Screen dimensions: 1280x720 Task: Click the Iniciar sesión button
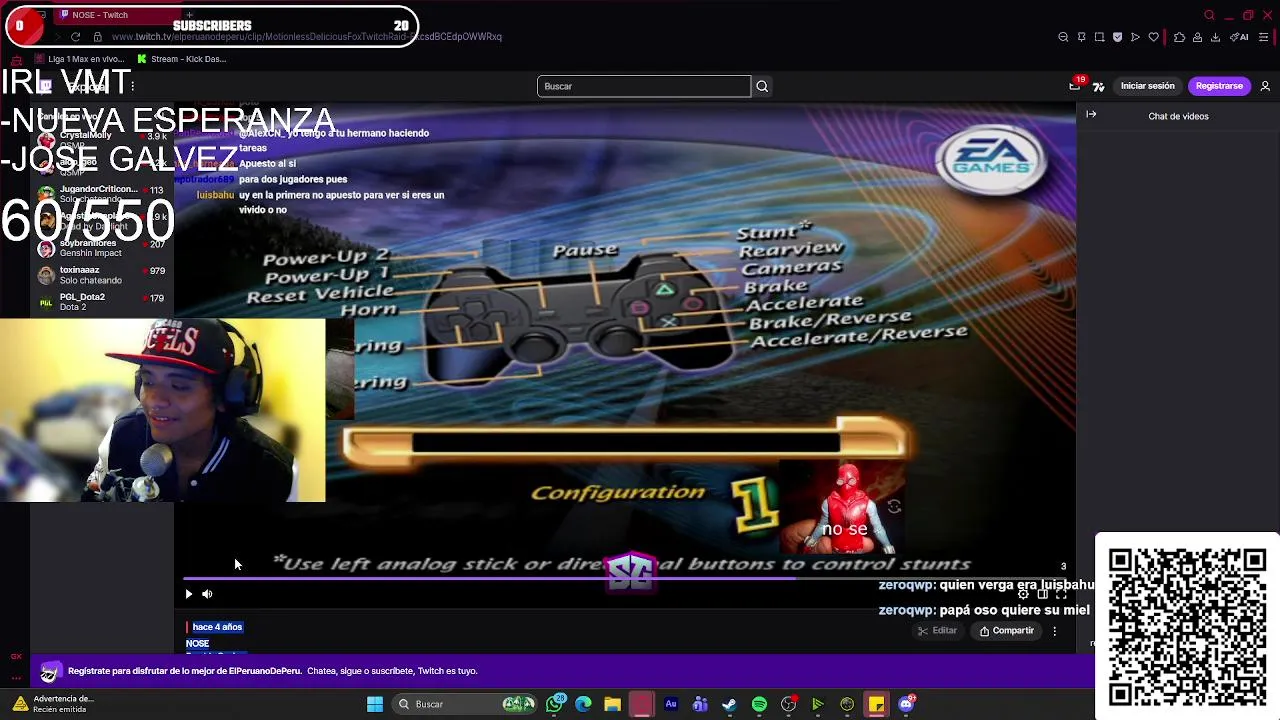click(x=1147, y=86)
